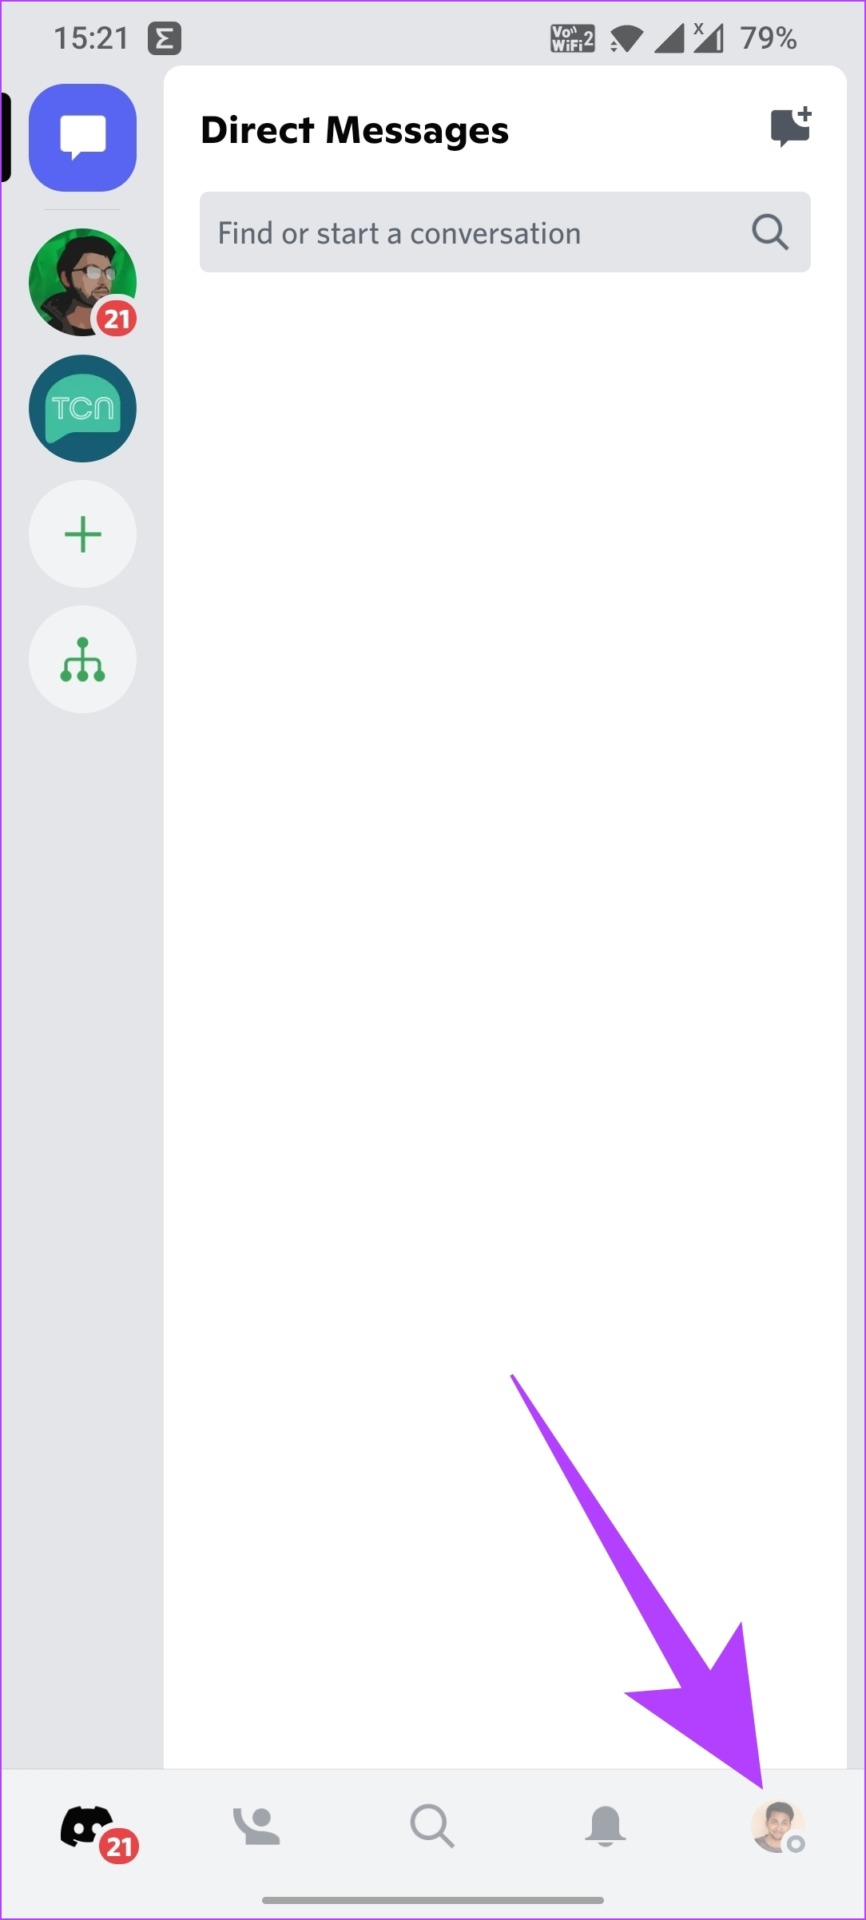Tap the status ring on the profile avatar
The image size is (866, 1920).
point(795,1843)
